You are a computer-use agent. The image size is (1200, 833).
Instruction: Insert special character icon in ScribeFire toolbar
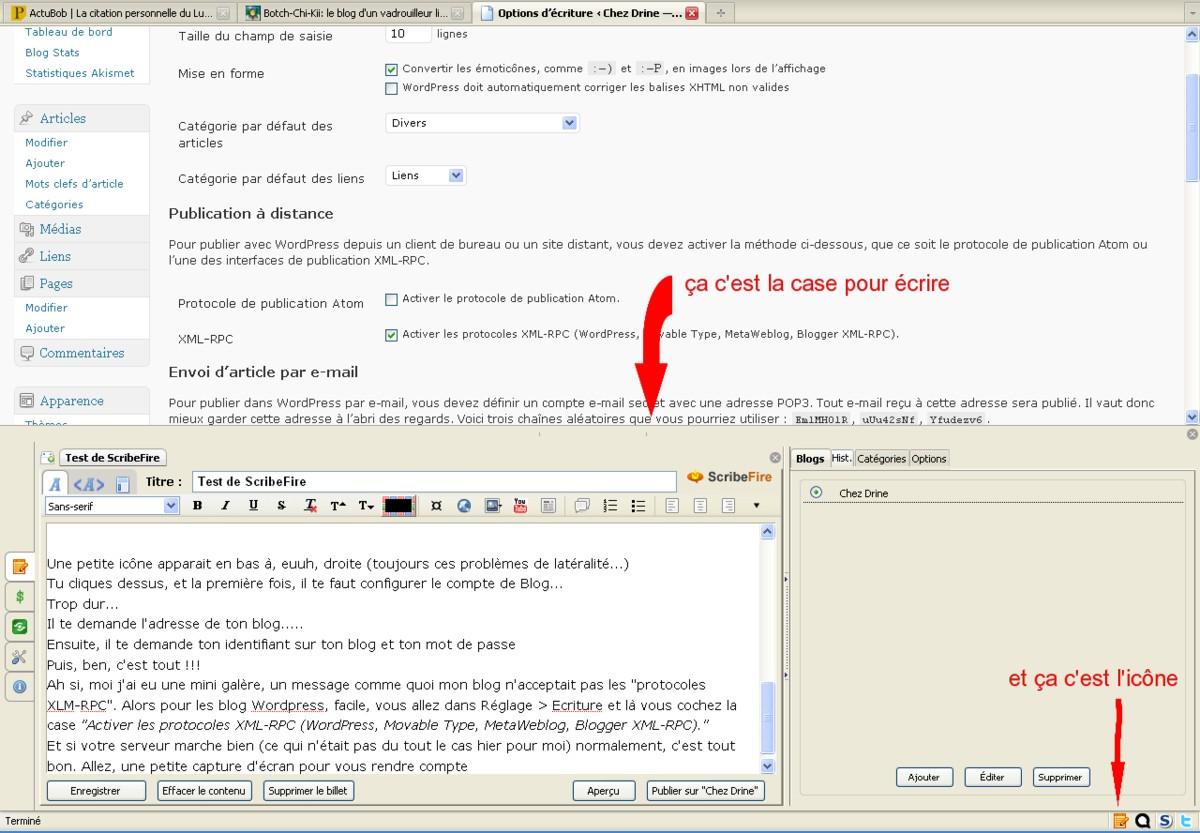[x=436, y=506]
